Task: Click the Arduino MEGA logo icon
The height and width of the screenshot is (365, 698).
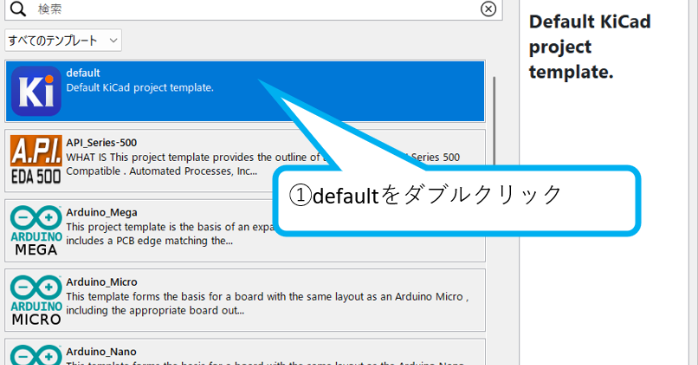Action: (36, 231)
